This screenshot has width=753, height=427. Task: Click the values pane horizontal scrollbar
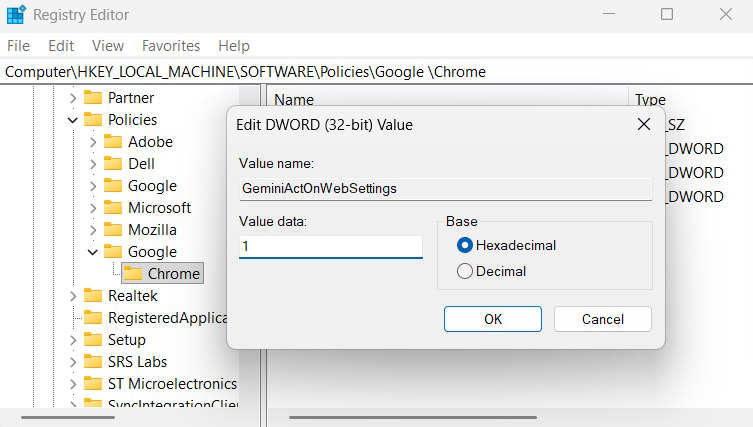coord(413,417)
